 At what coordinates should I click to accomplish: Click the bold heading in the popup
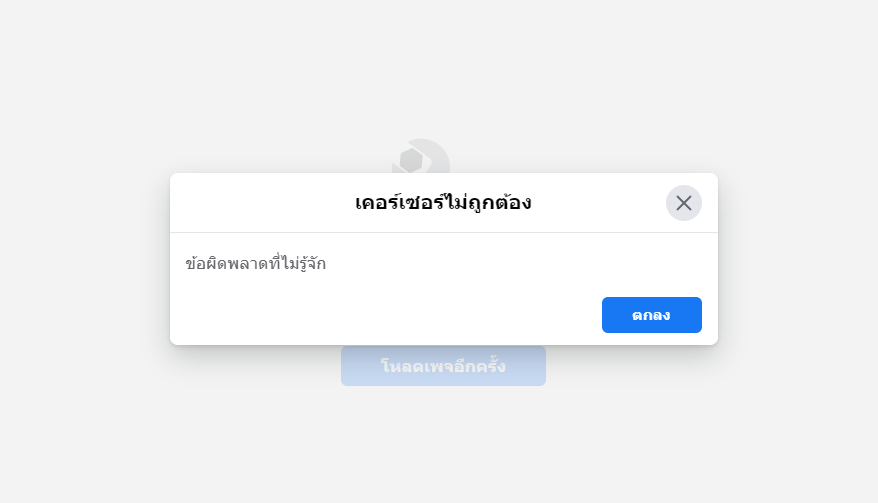point(443,203)
